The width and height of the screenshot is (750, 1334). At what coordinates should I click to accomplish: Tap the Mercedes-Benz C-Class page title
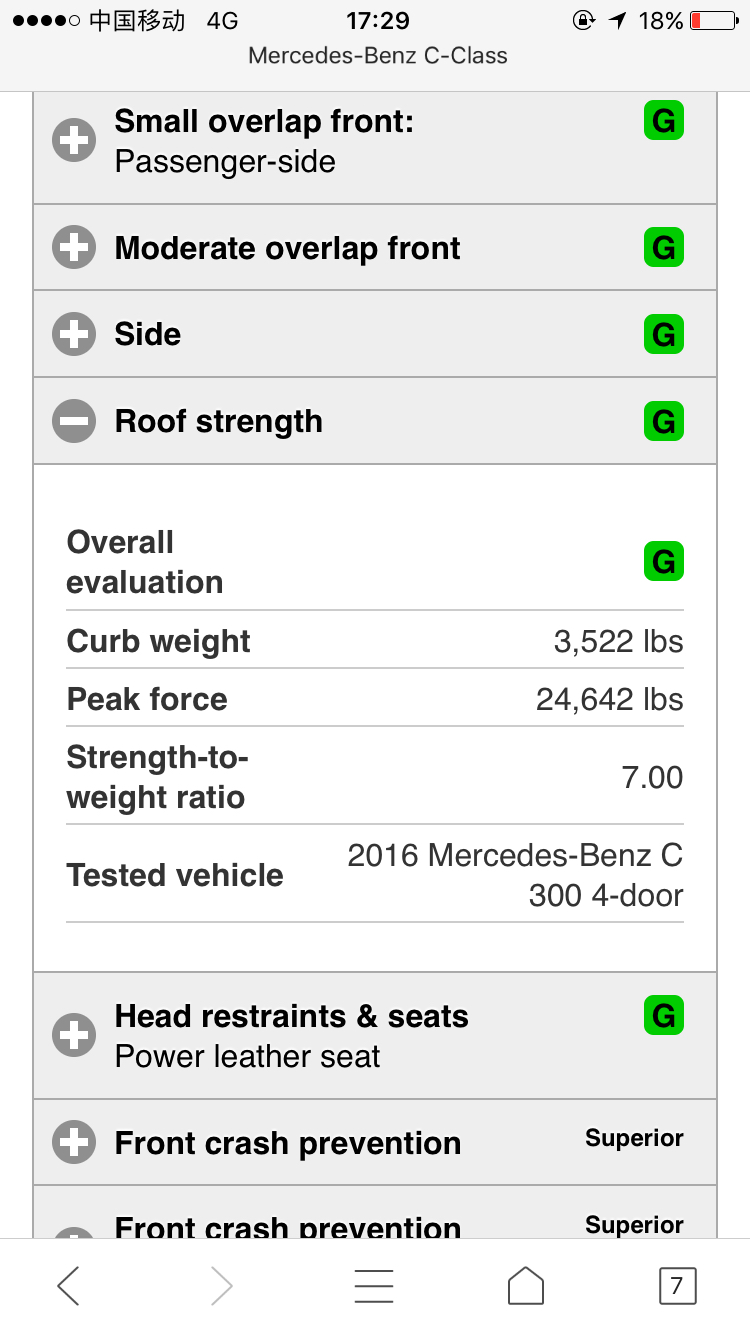[x=377, y=56]
